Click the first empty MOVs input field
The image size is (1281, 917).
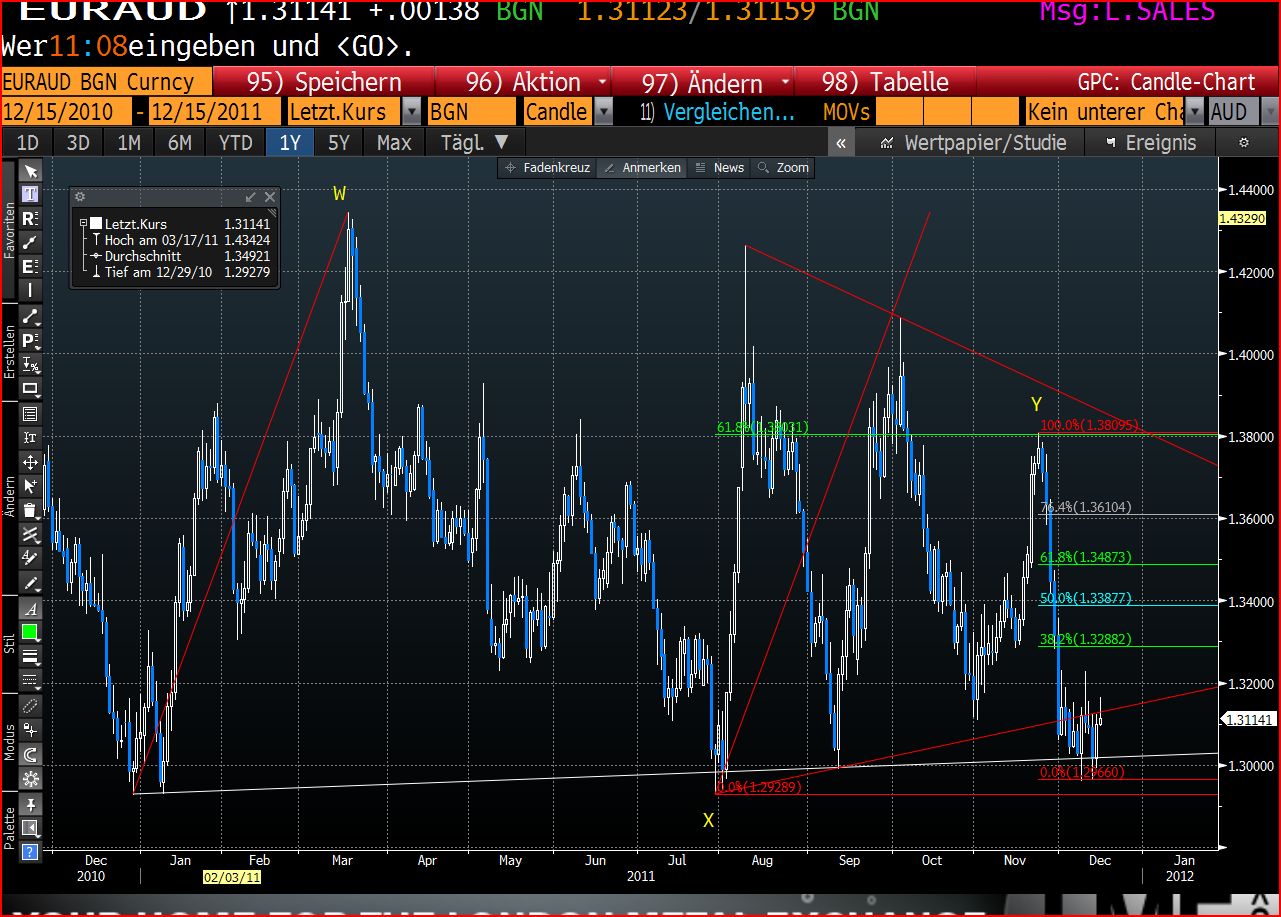click(x=899, y=111)
